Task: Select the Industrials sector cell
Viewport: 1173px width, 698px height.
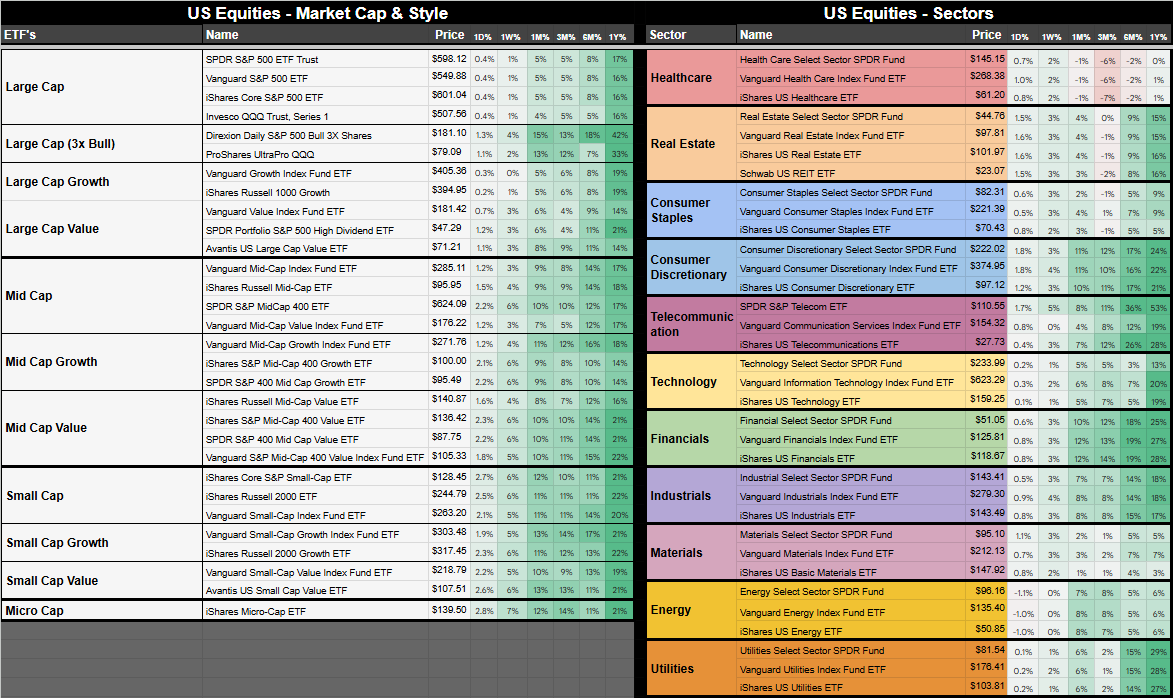Action: [x=692, y=495]
